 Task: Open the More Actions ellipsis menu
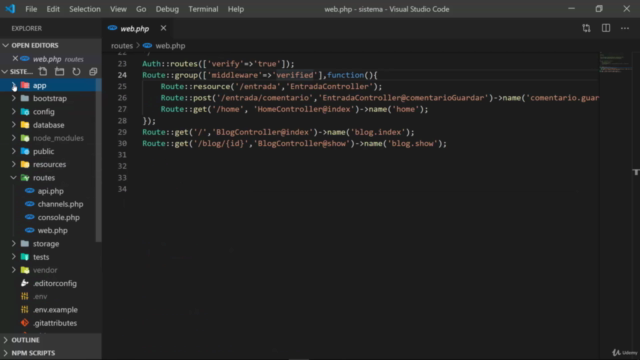[625, 28]
